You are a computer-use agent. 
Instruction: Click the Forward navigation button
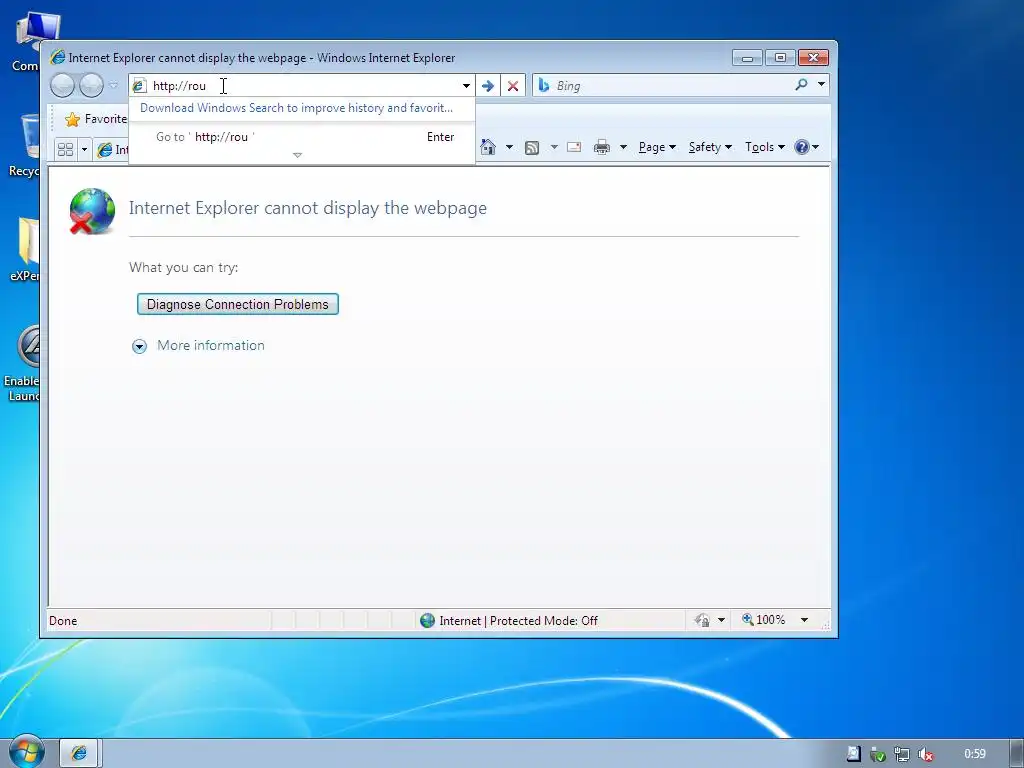91,86
